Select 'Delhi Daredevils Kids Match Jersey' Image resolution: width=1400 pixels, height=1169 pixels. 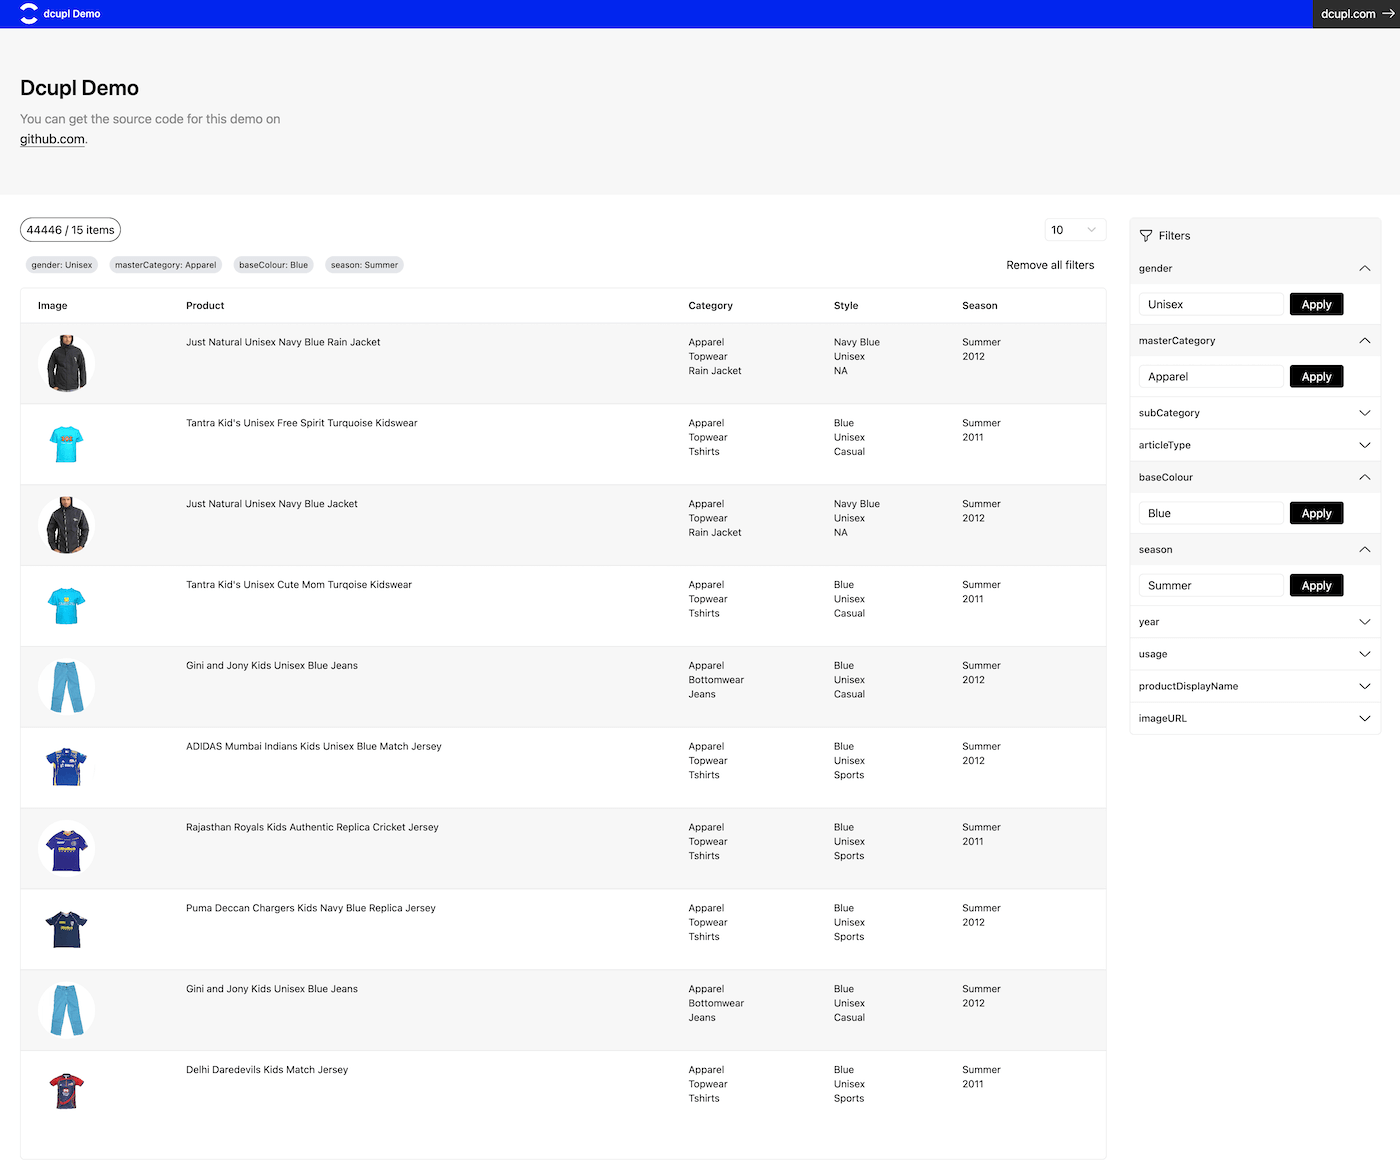tap(267, 1070)
